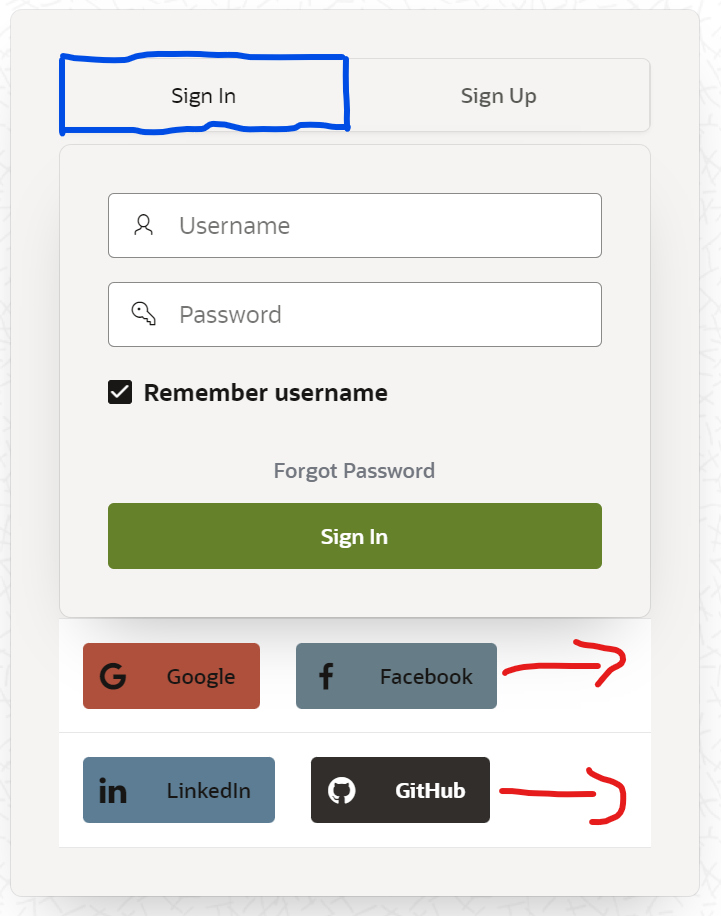Click the GitHub octocat icon
This screenshot has height=916, width=721.
click(343, 790)
